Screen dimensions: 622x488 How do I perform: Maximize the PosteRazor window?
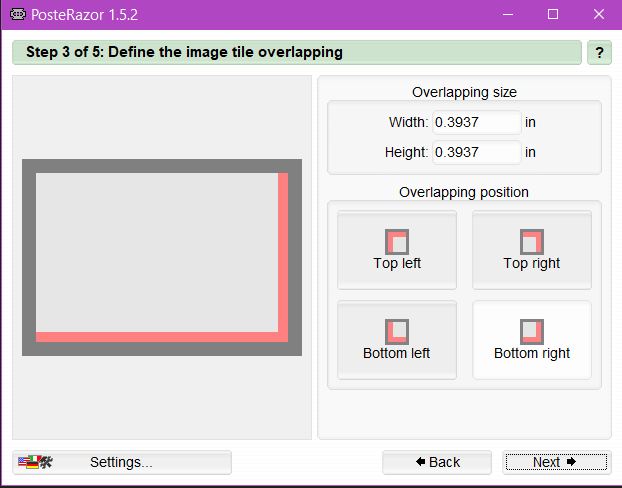coord(553,15)
